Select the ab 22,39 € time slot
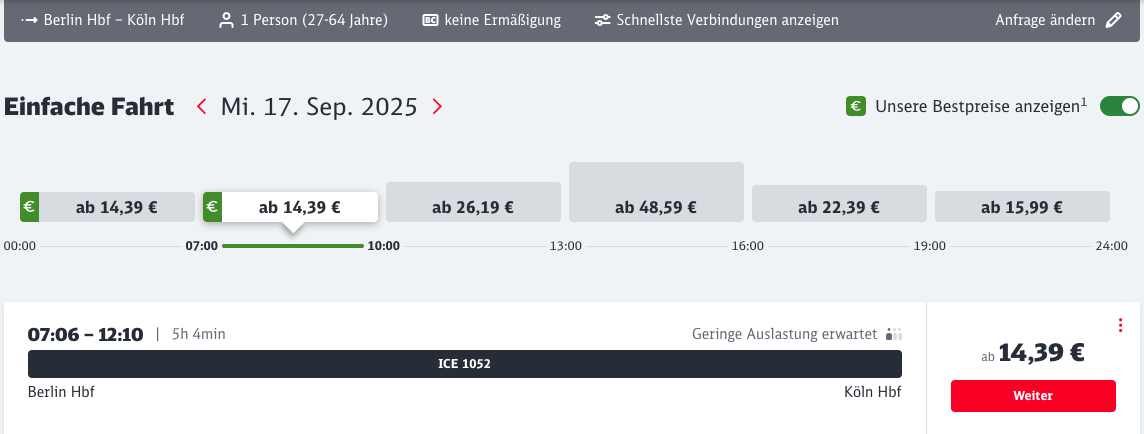 (839, 204)
